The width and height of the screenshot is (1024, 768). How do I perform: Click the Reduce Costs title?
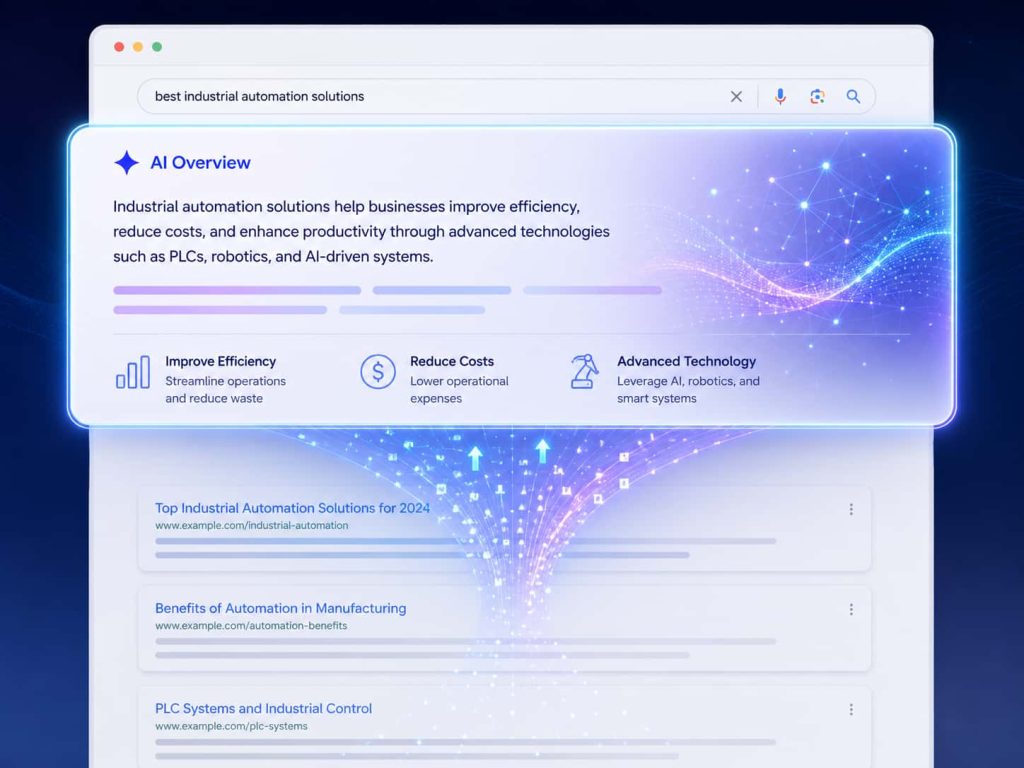[452, 361]
